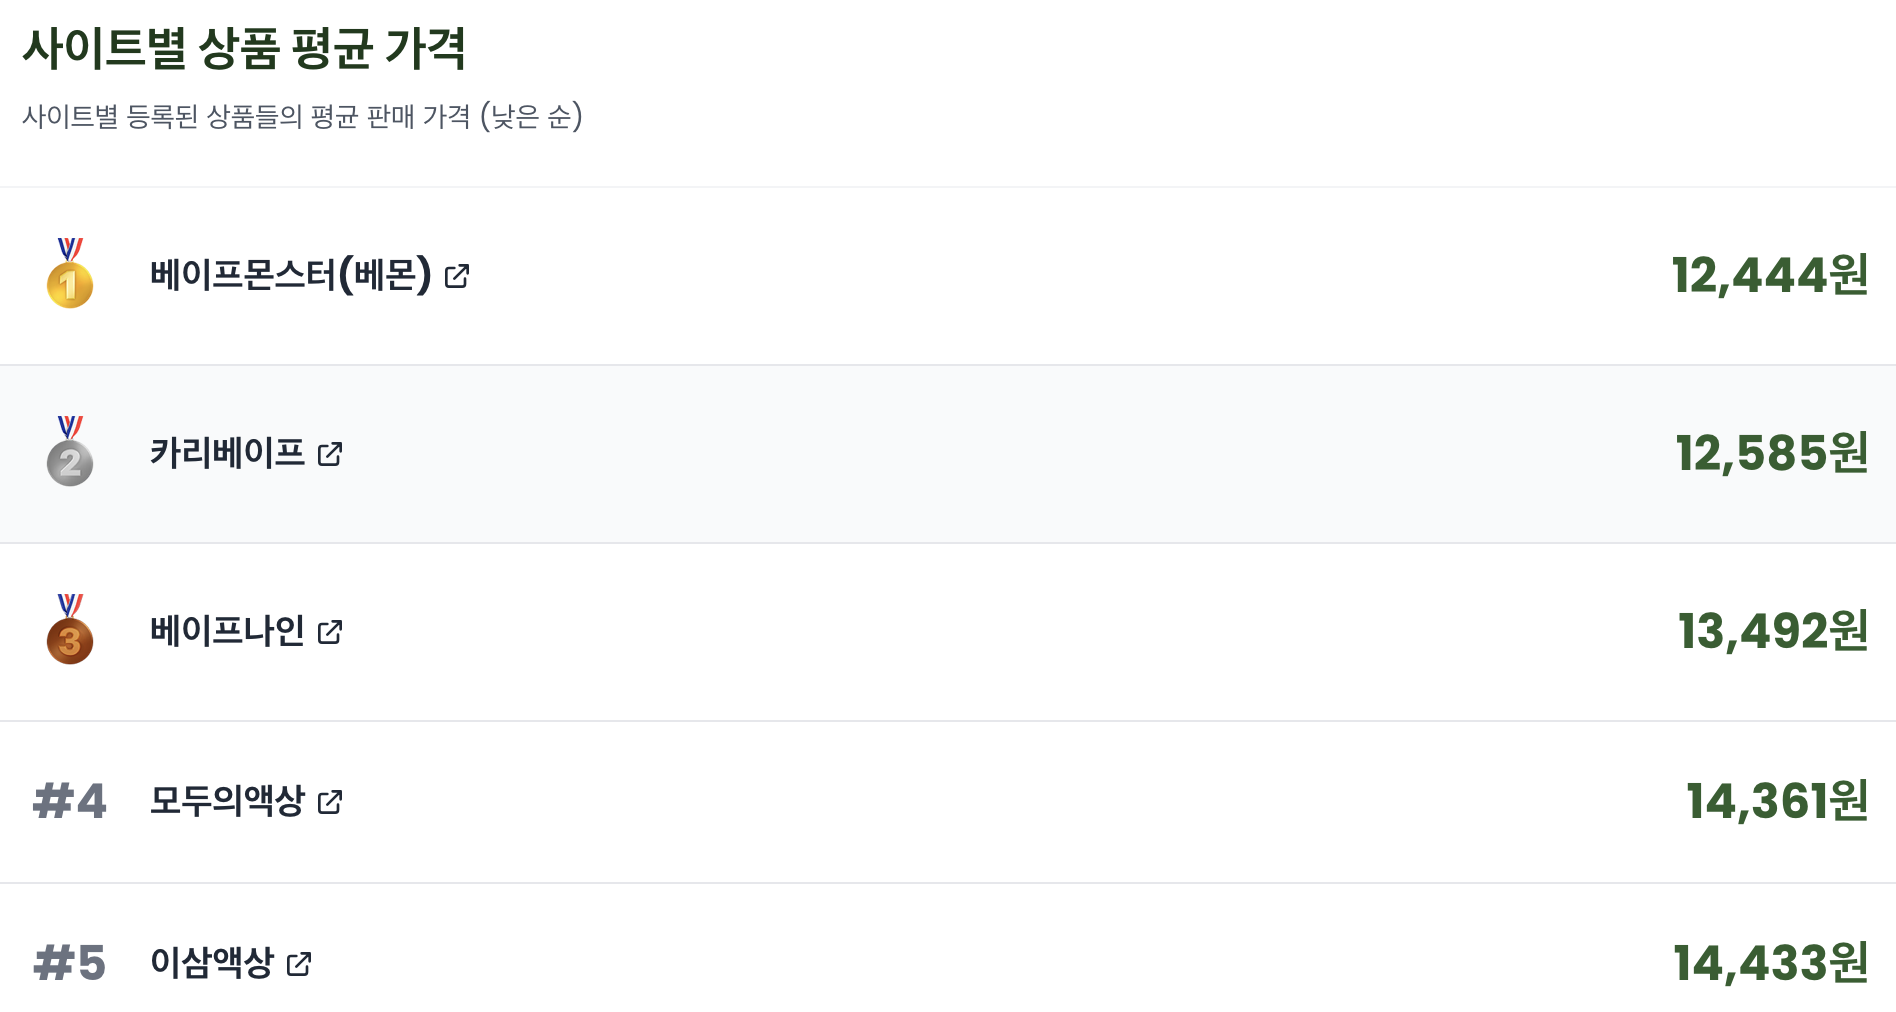Select the 14,433원 average price
The height and width of the screenshot is (1012, 1896).
click(x=1771, y=963)
